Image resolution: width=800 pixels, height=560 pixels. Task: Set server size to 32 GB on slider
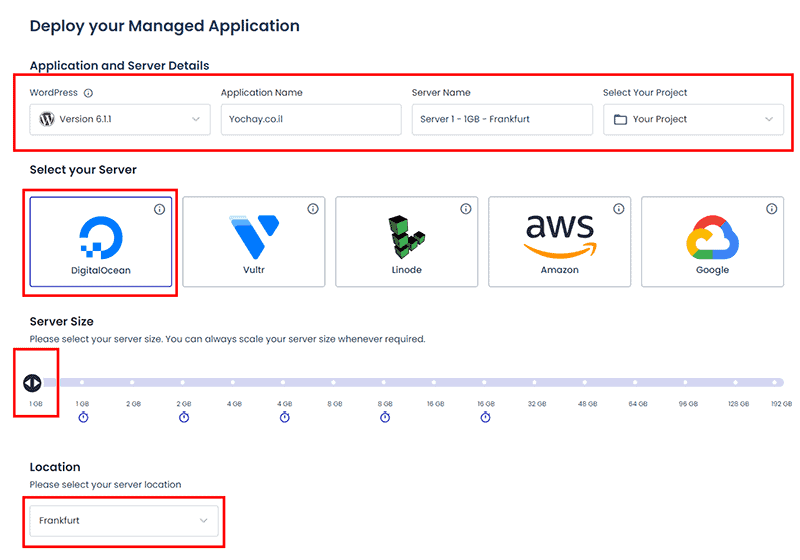[535, 382]
